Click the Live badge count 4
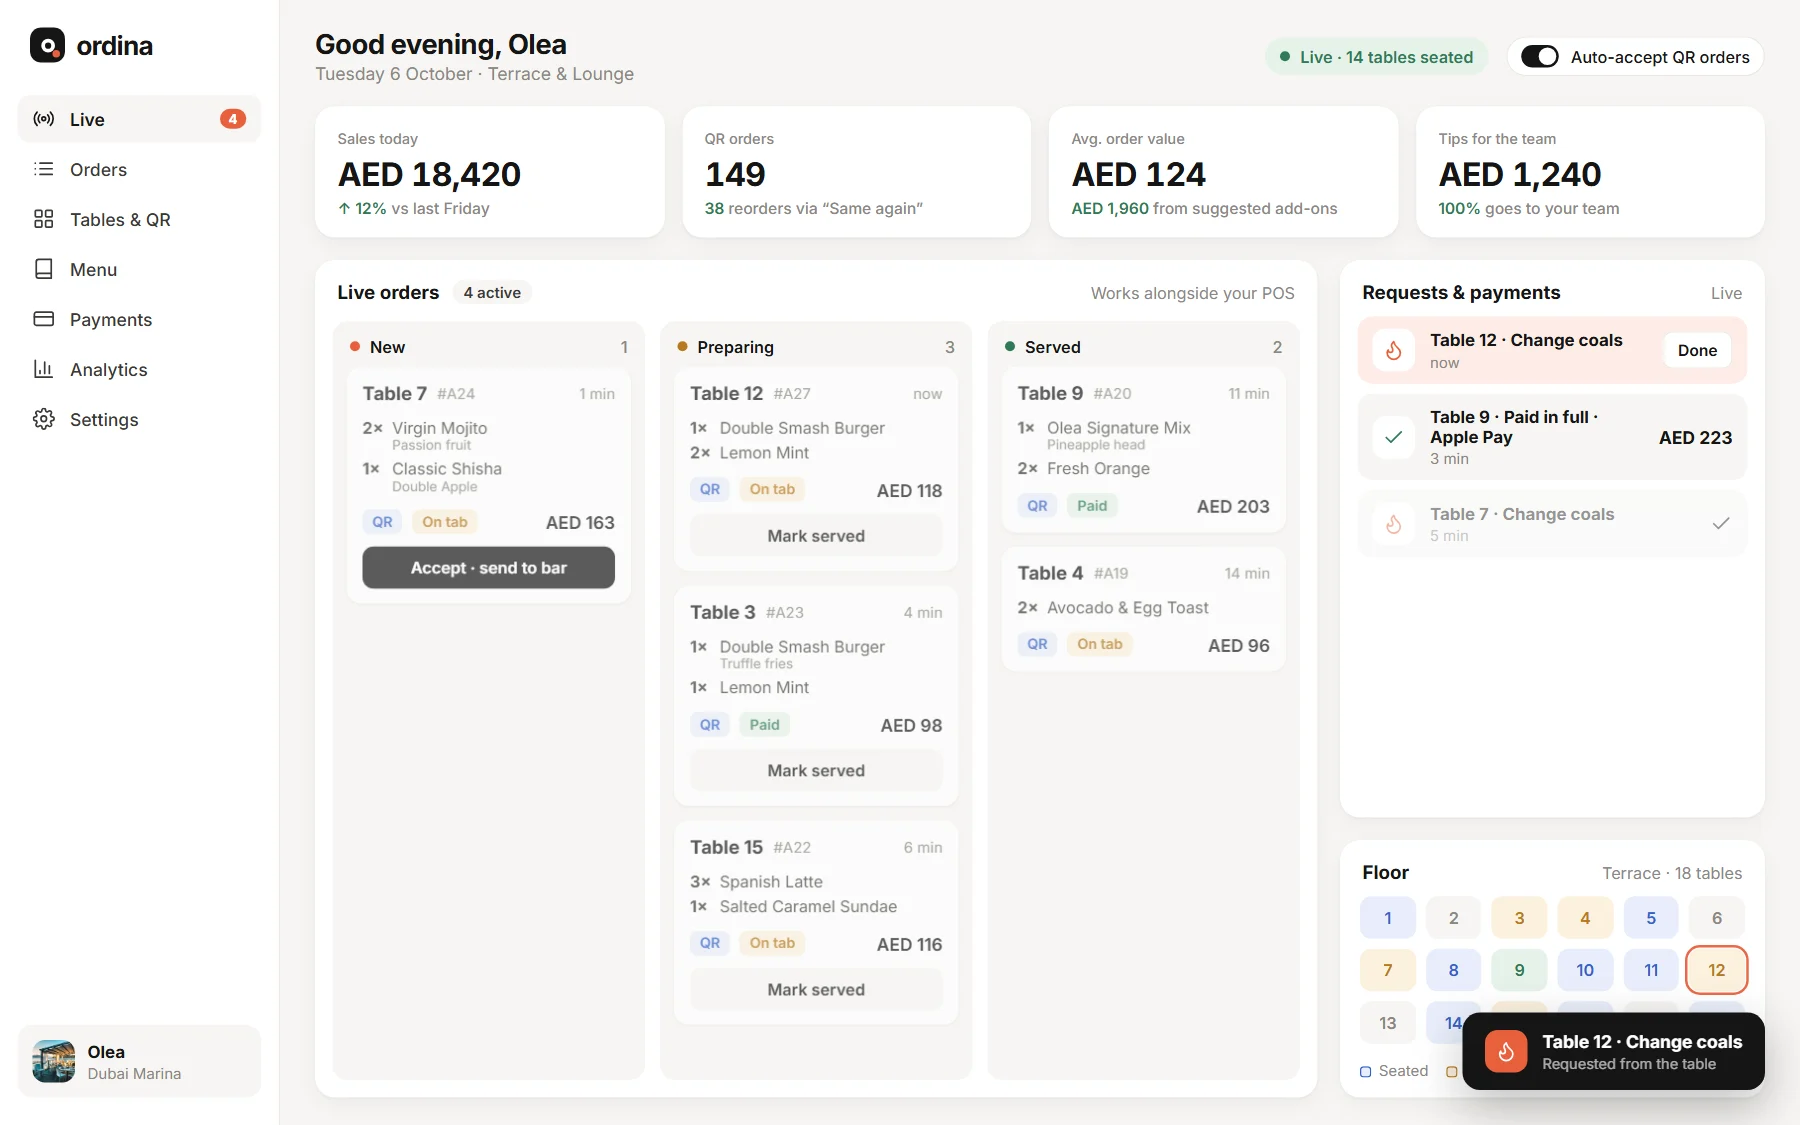 (233, 119)
